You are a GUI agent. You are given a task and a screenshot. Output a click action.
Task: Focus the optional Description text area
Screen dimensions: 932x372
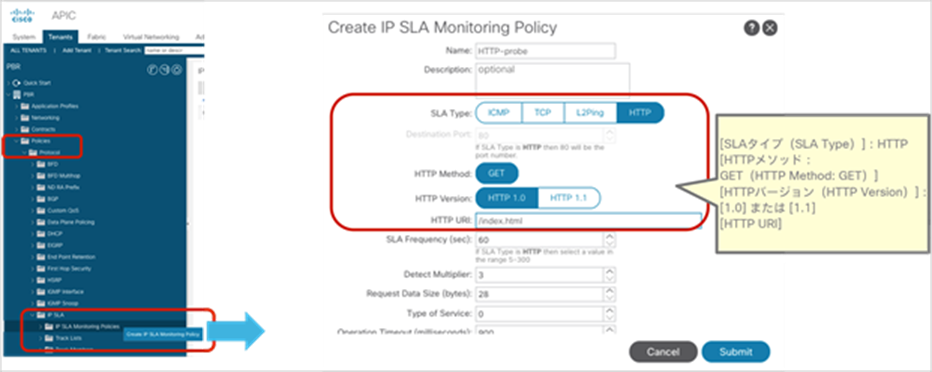552,80
